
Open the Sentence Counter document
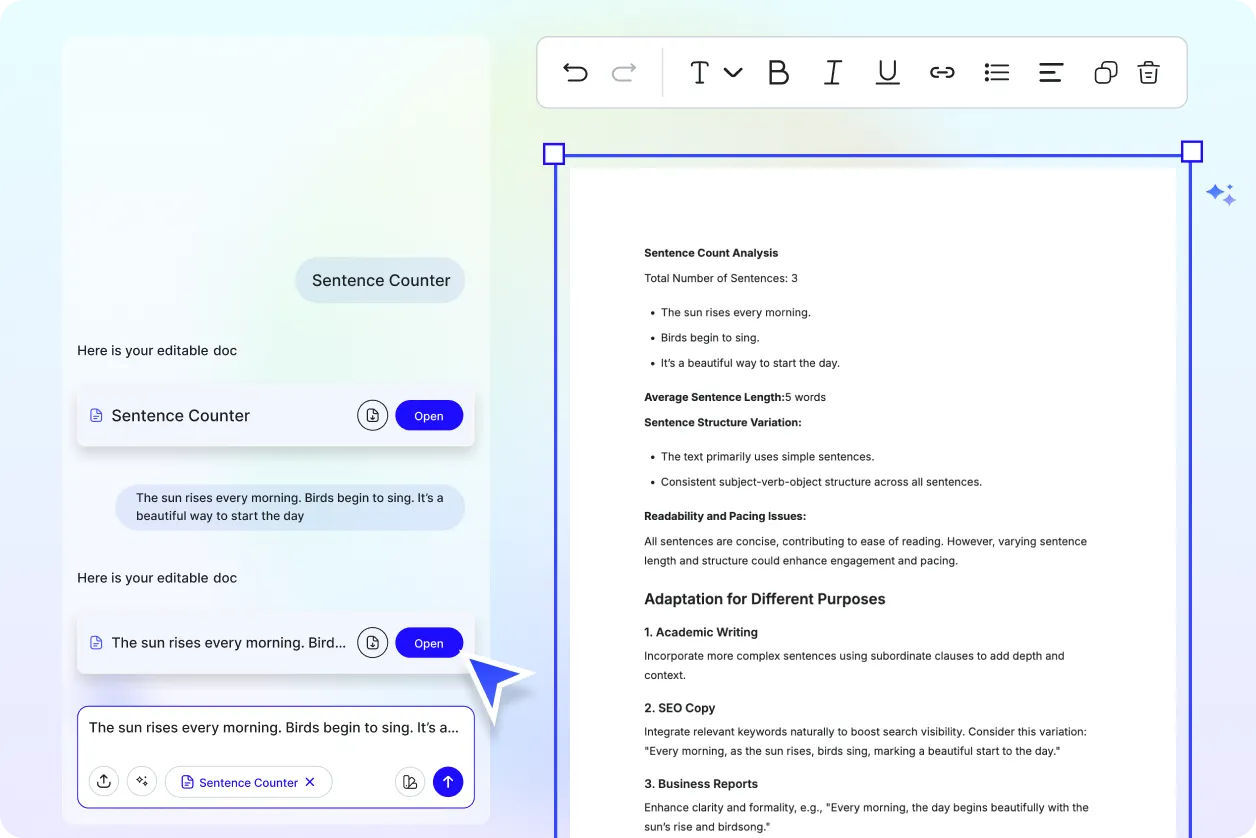429,415
